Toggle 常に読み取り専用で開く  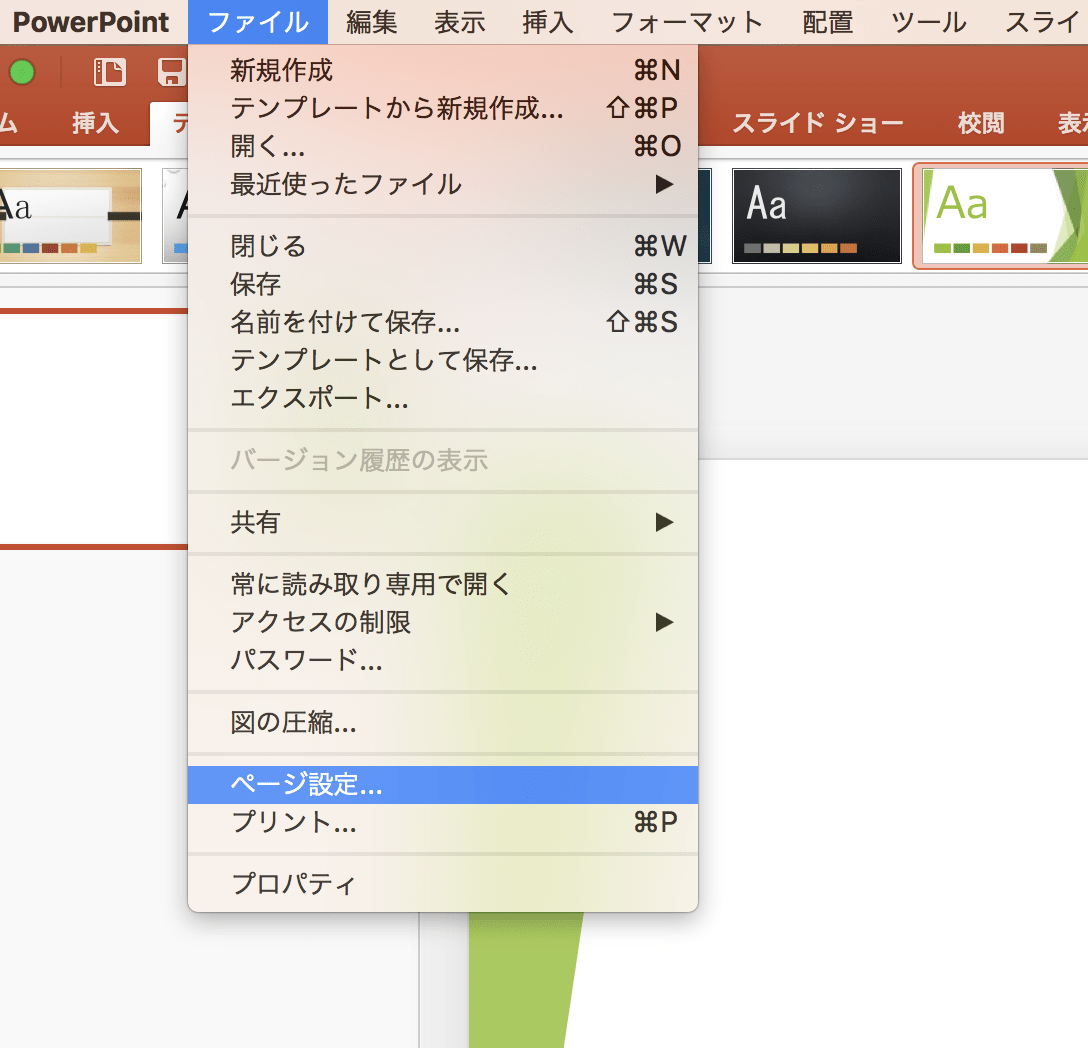(x=443, y=584)
